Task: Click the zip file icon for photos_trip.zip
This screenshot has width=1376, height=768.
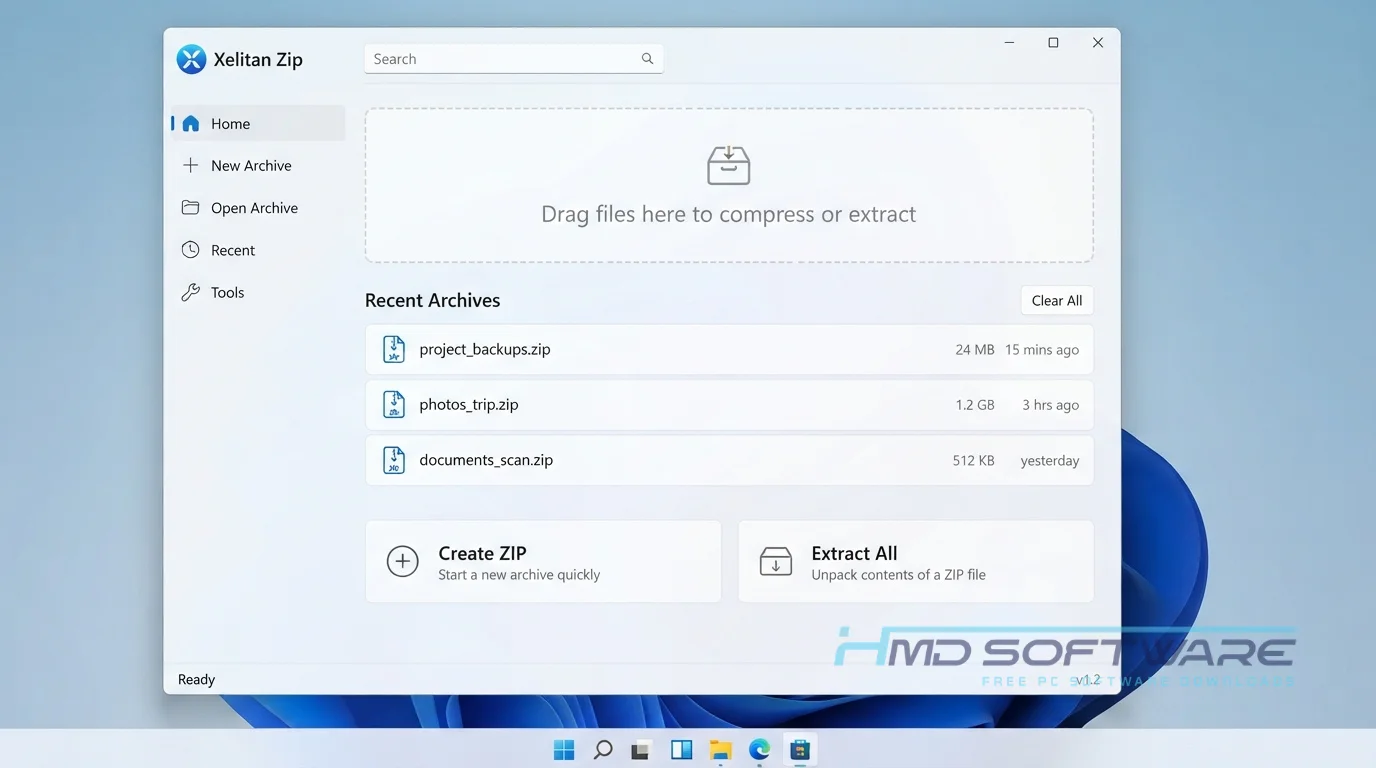Action: [x=394, y=405]
